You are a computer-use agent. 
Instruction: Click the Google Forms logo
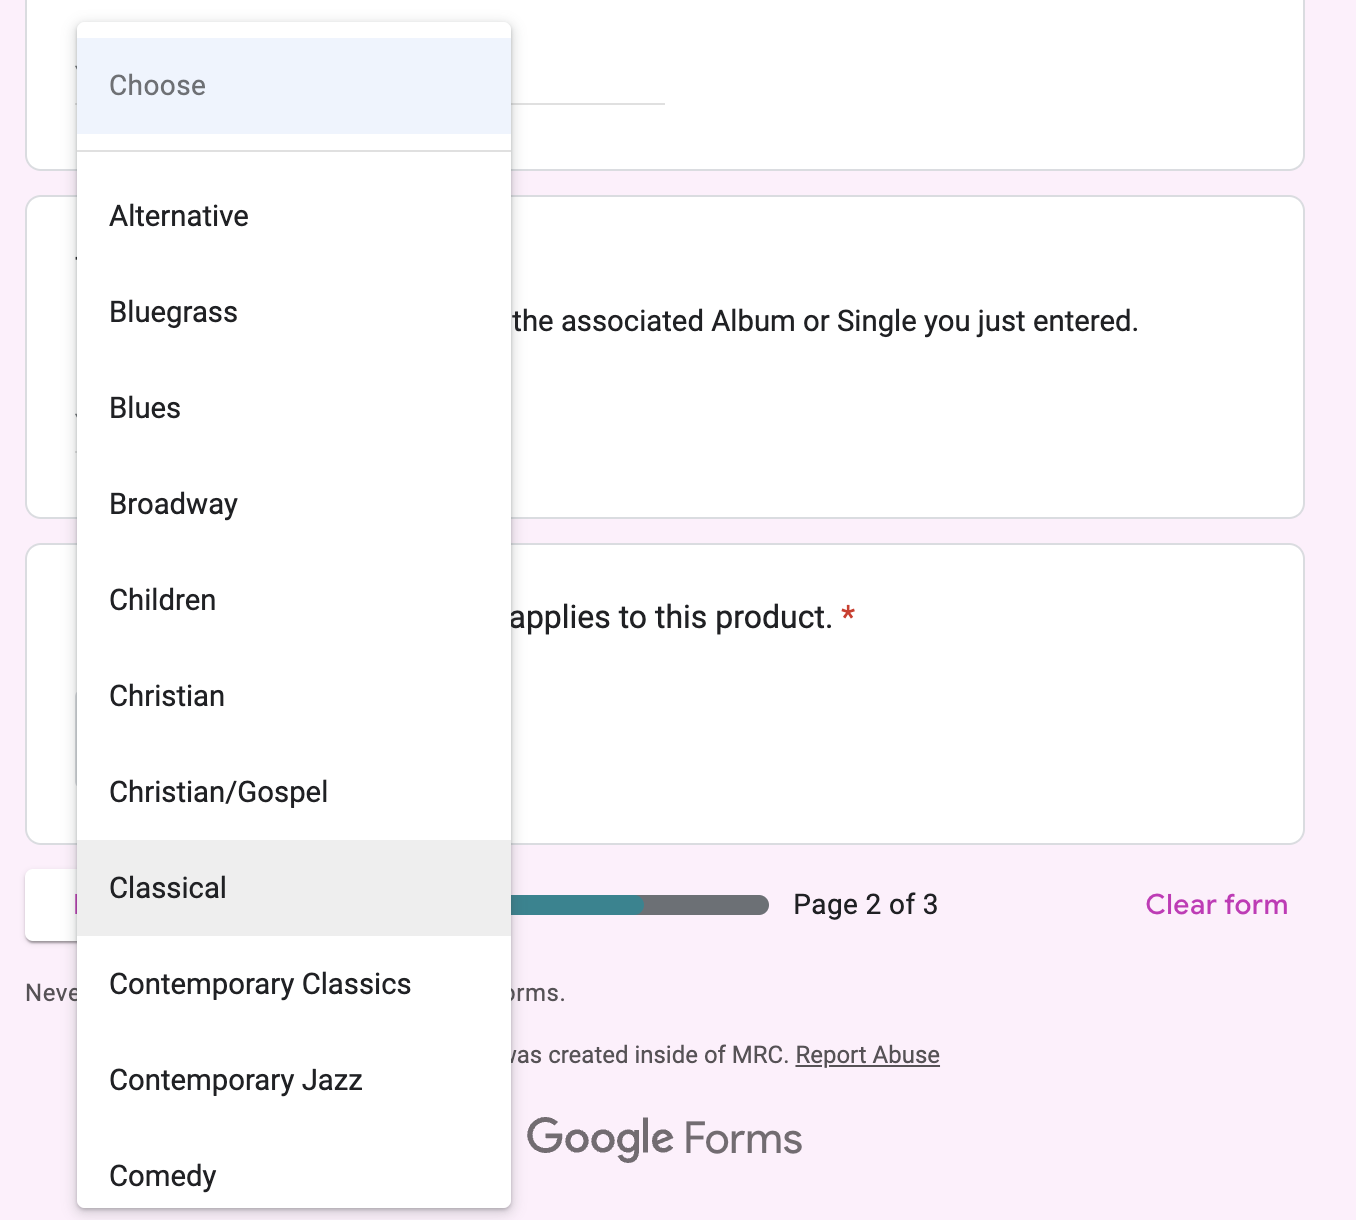tap(664, 1138)
